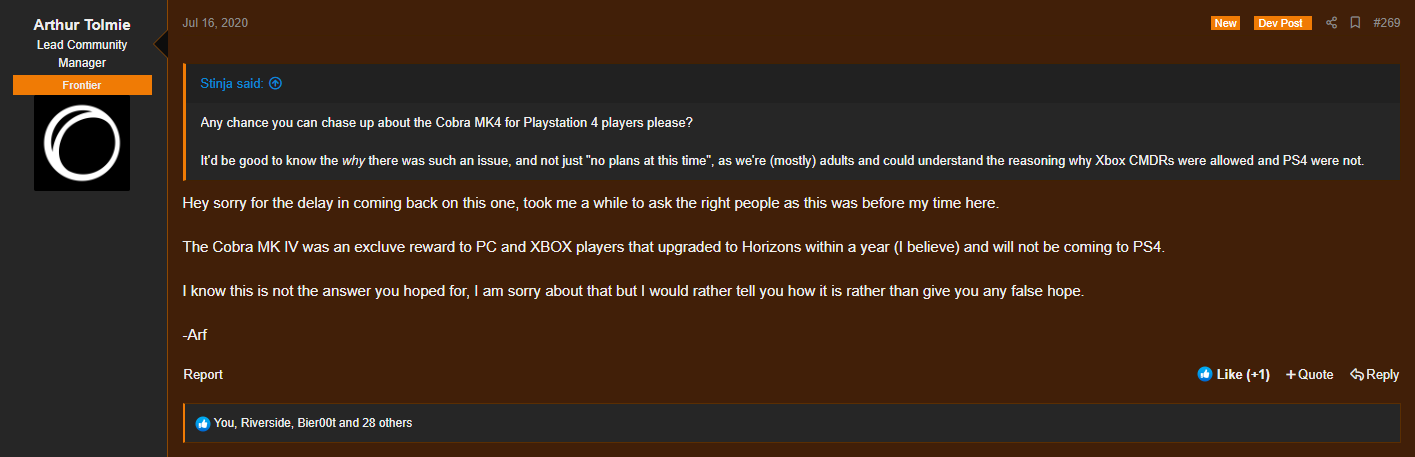
Task: Open Riverside's profile from the reactions bar
Action: (x=265, y=423)
